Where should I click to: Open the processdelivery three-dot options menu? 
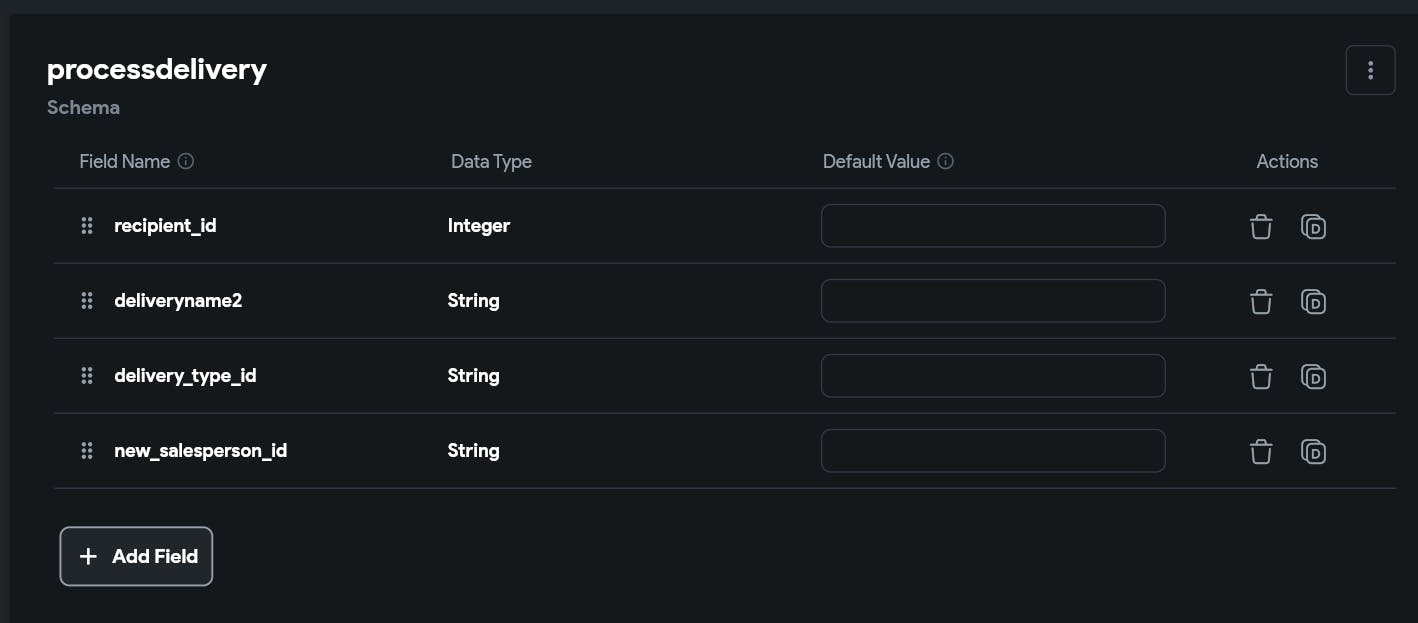click(x=1370, y=70)
